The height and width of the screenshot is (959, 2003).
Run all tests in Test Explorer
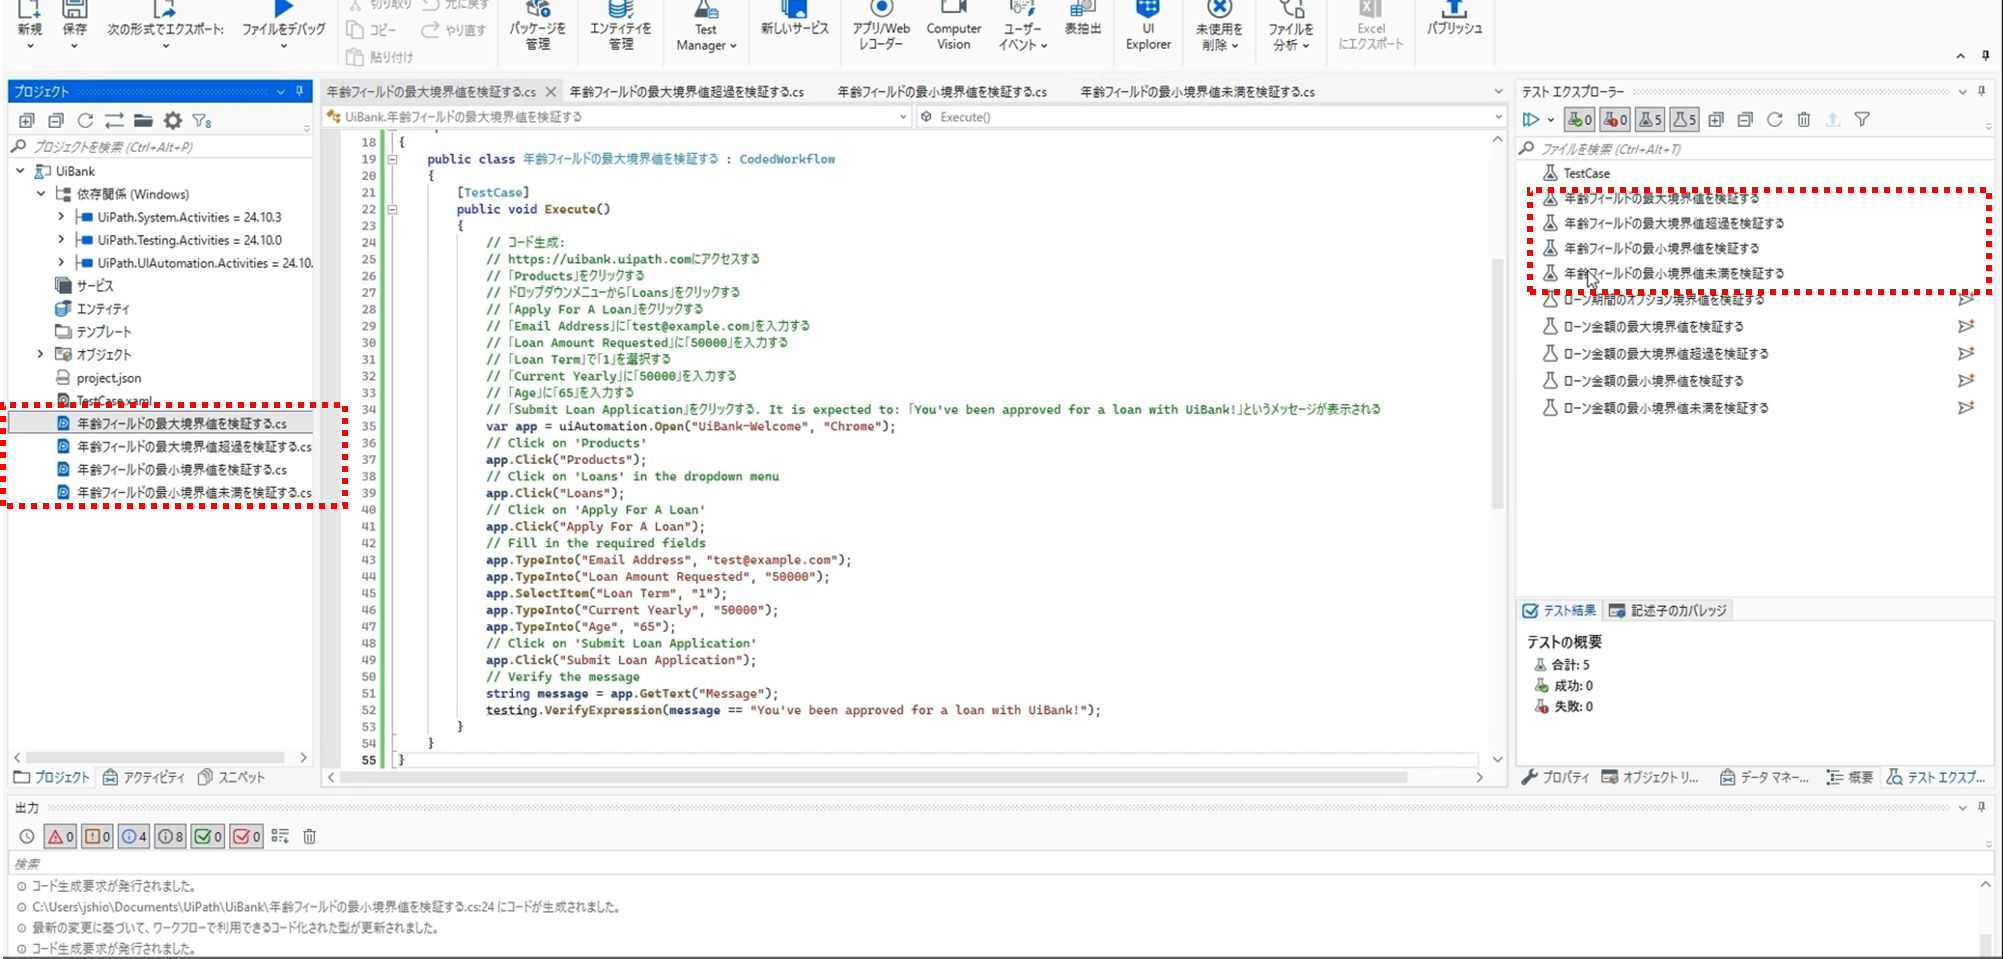point(1531,120)
